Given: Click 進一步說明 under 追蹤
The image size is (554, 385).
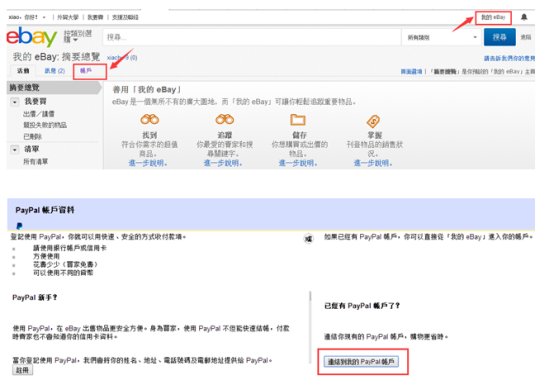Looking at the screenshot, I should pos(223,163).
